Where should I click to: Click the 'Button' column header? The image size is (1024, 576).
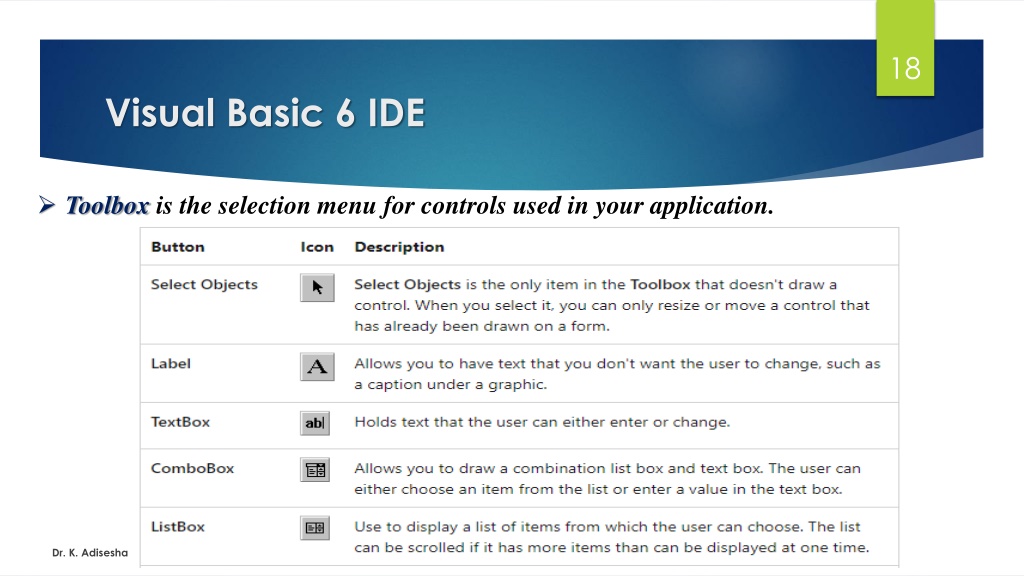pos(178,247)
